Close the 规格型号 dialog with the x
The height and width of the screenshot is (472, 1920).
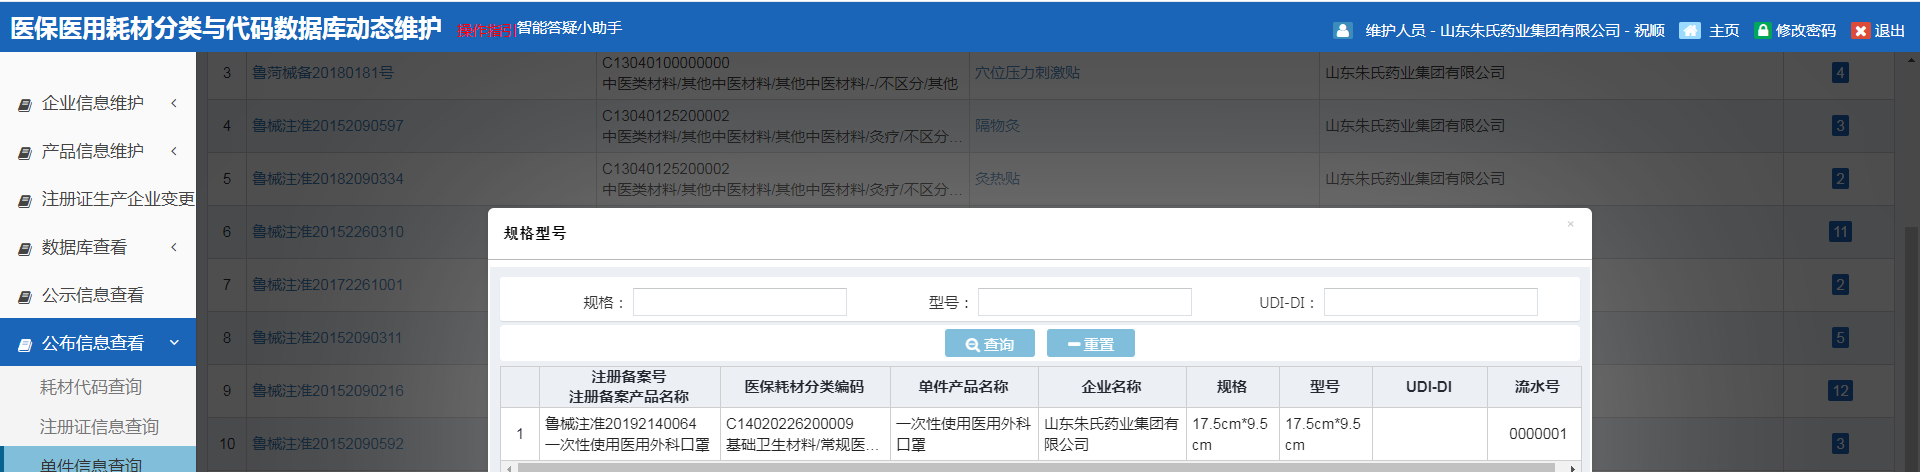[x=1570, y=224]
